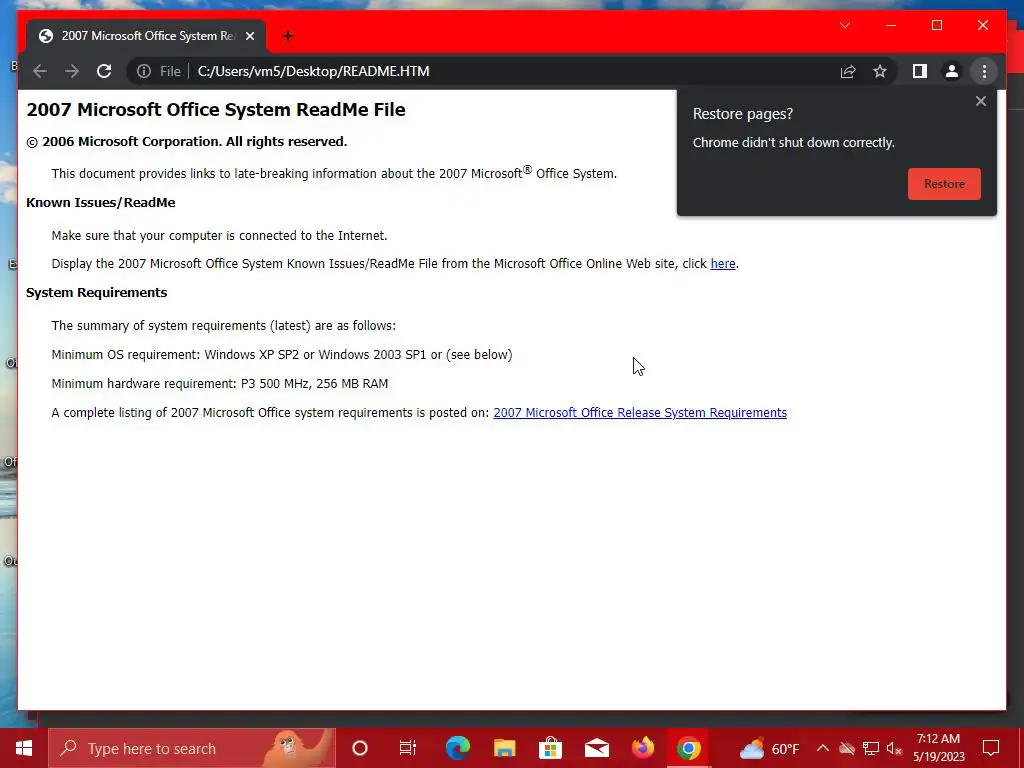The height and width of the screenshot is (768, 1024).
Task: Minimize the Chrome window
Action: coord(891,25)
